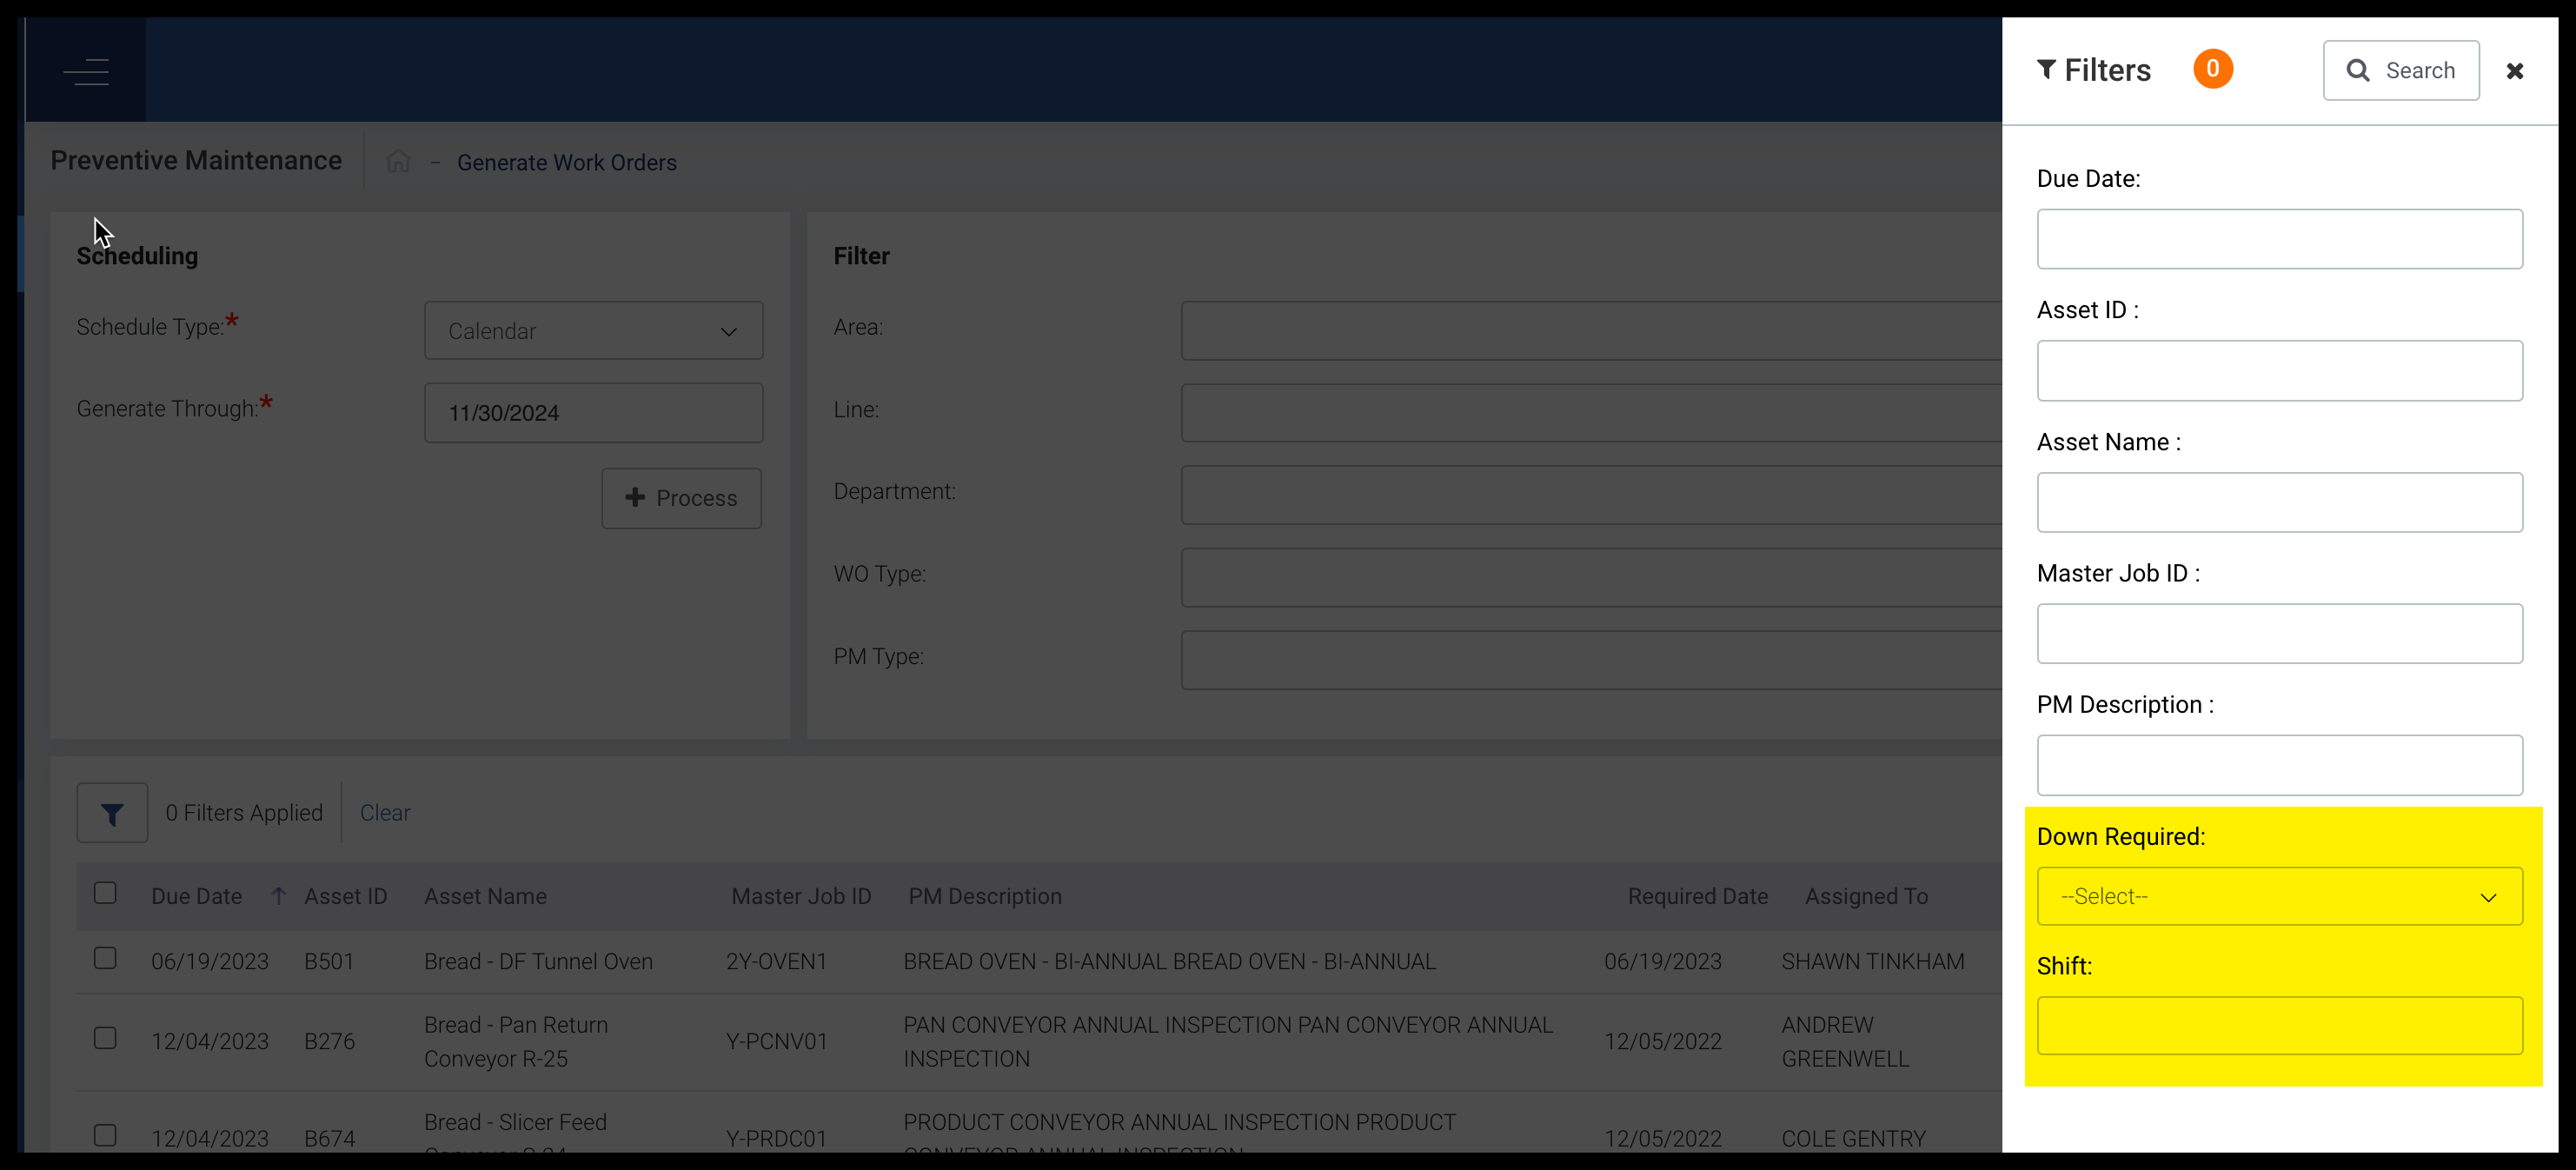The height and width of the screenshot is (1170, 2576).
Task: Open the hamburger menu in header
Action: [86, 71]
